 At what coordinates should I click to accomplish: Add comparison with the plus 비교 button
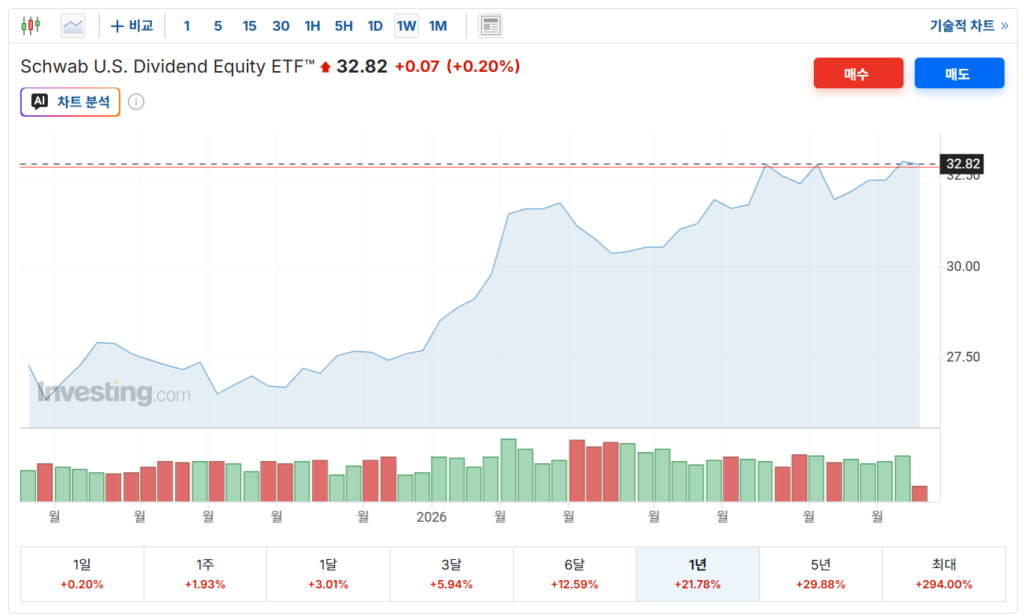point(132,26)
